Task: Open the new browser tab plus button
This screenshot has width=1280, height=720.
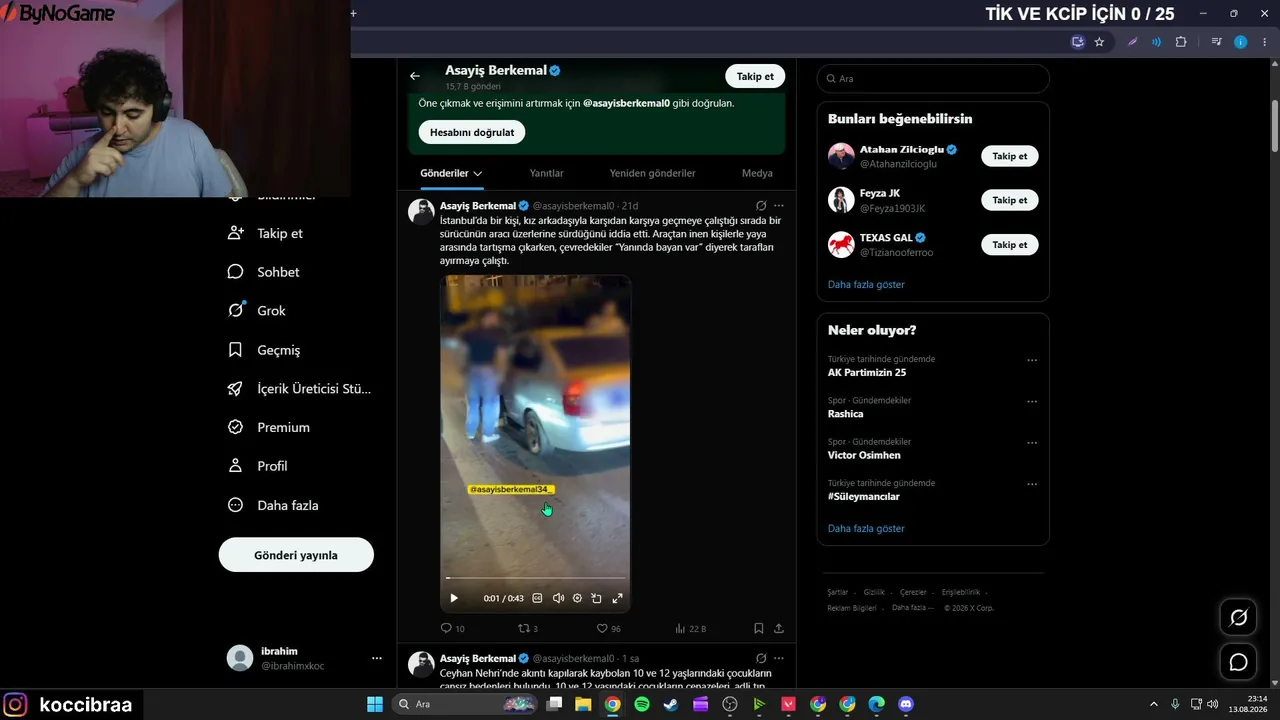Action: pos(353,14)
